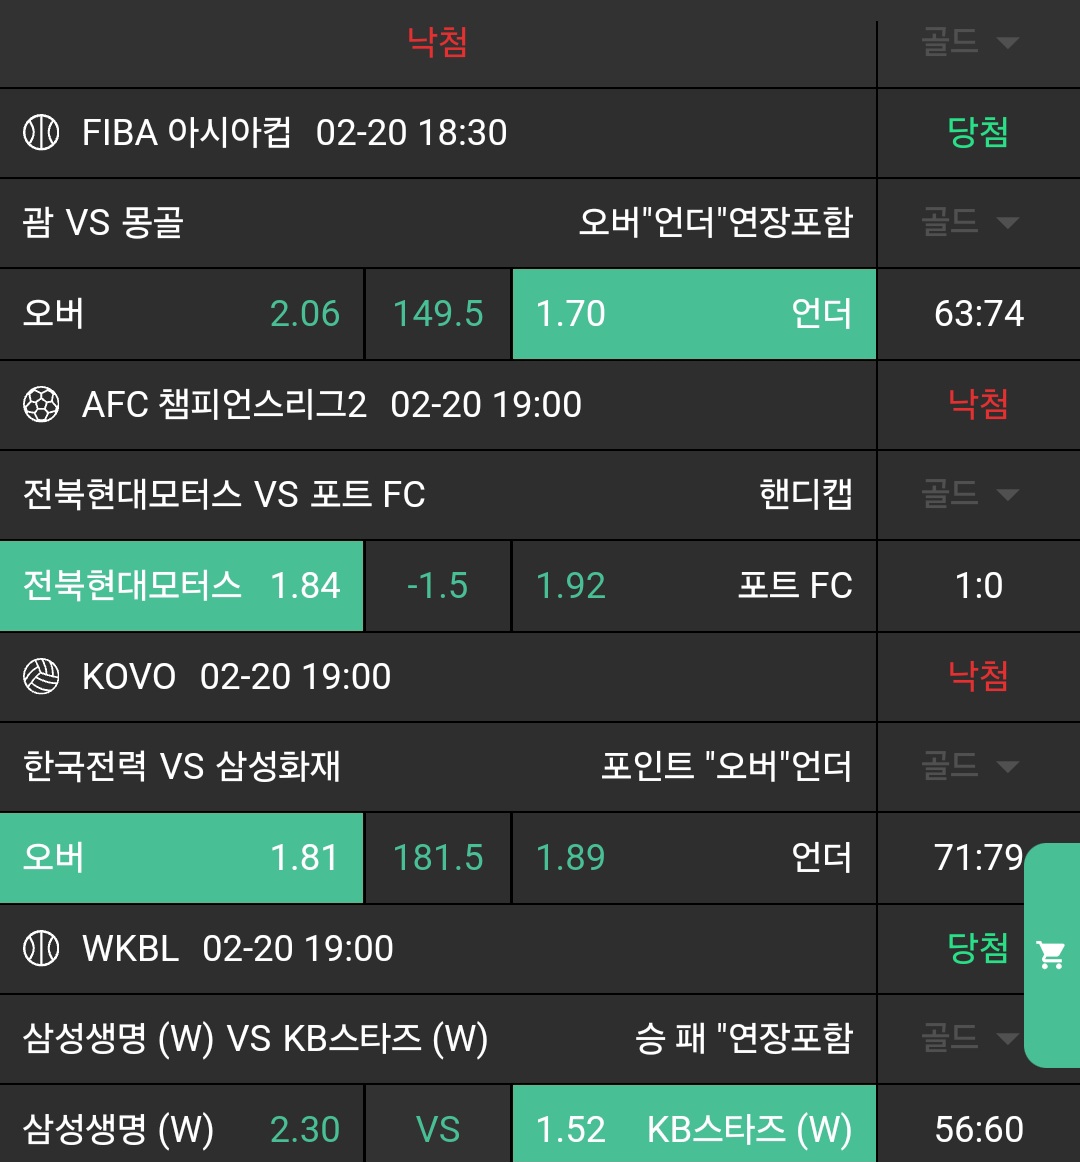Click the volleyball icon beside KOVO
The width and height of the screenshot is (1080, 1162).
[x=41, y=677]
